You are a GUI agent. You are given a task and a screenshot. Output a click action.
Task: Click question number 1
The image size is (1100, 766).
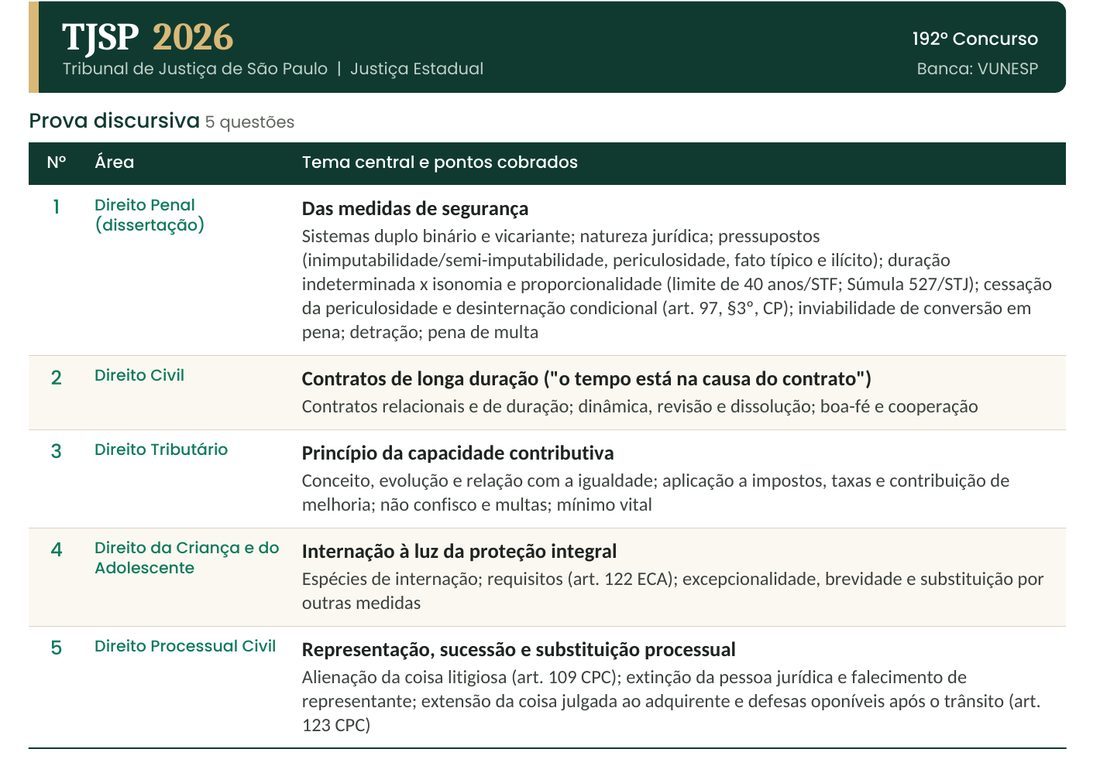56,207
